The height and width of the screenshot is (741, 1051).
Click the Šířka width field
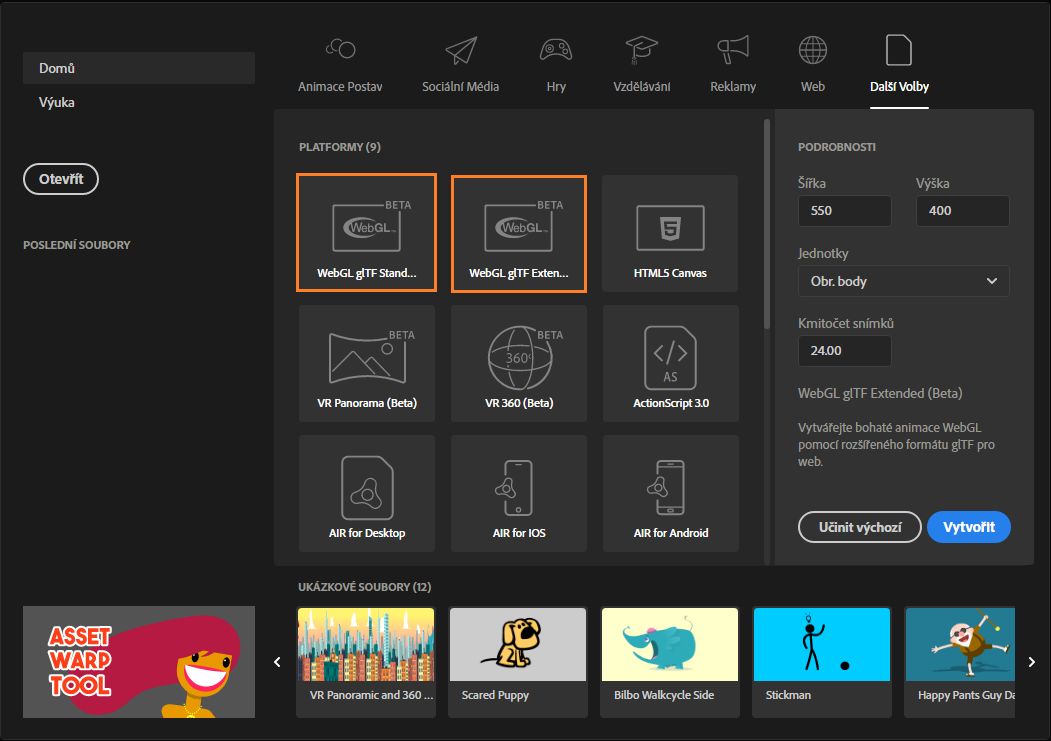click(x=845, y=210)
